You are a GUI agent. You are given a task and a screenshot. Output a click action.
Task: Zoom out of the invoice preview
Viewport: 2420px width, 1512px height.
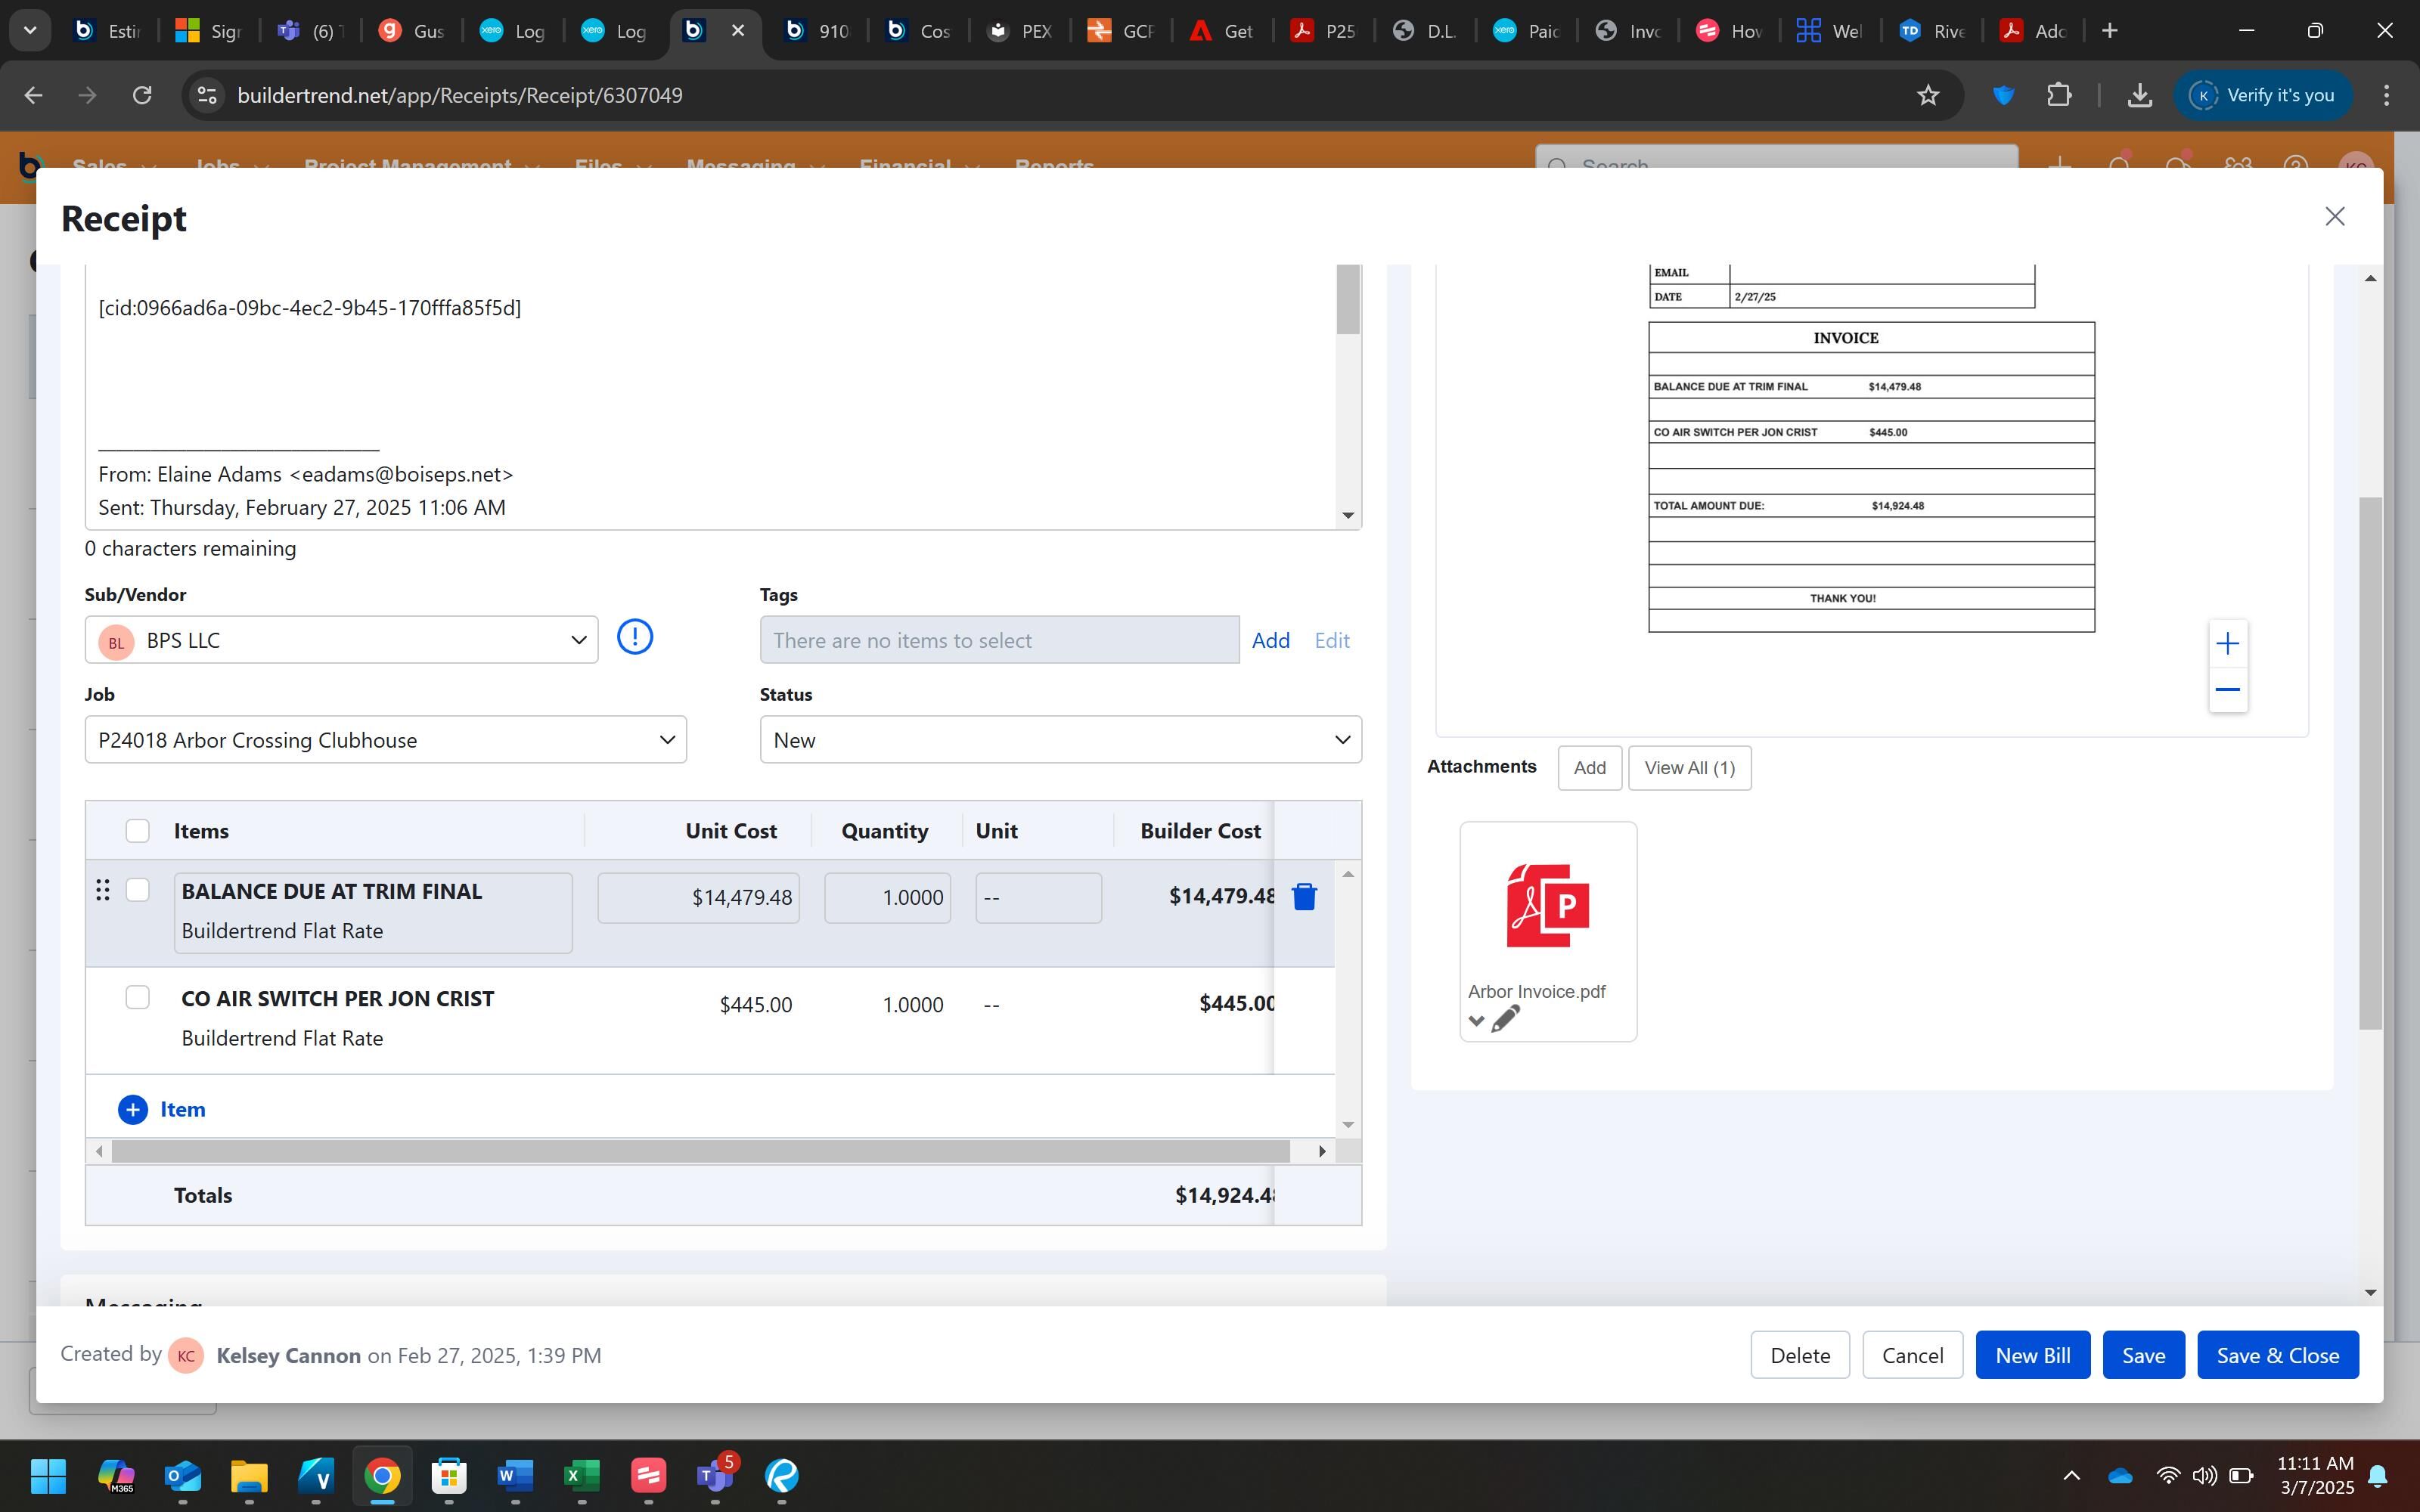click(2227, 690)
